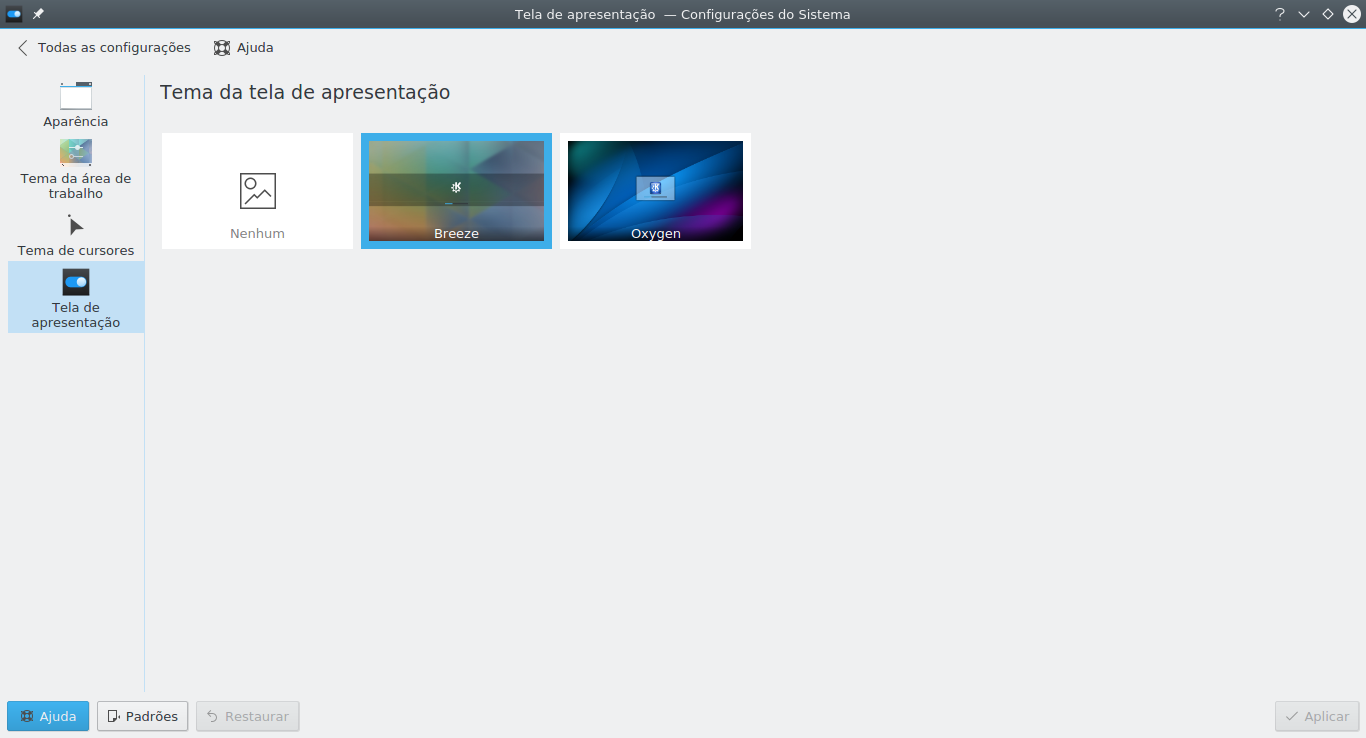
Task: Select the Tela de apresentação module
Action: click(x=76, y=298)
